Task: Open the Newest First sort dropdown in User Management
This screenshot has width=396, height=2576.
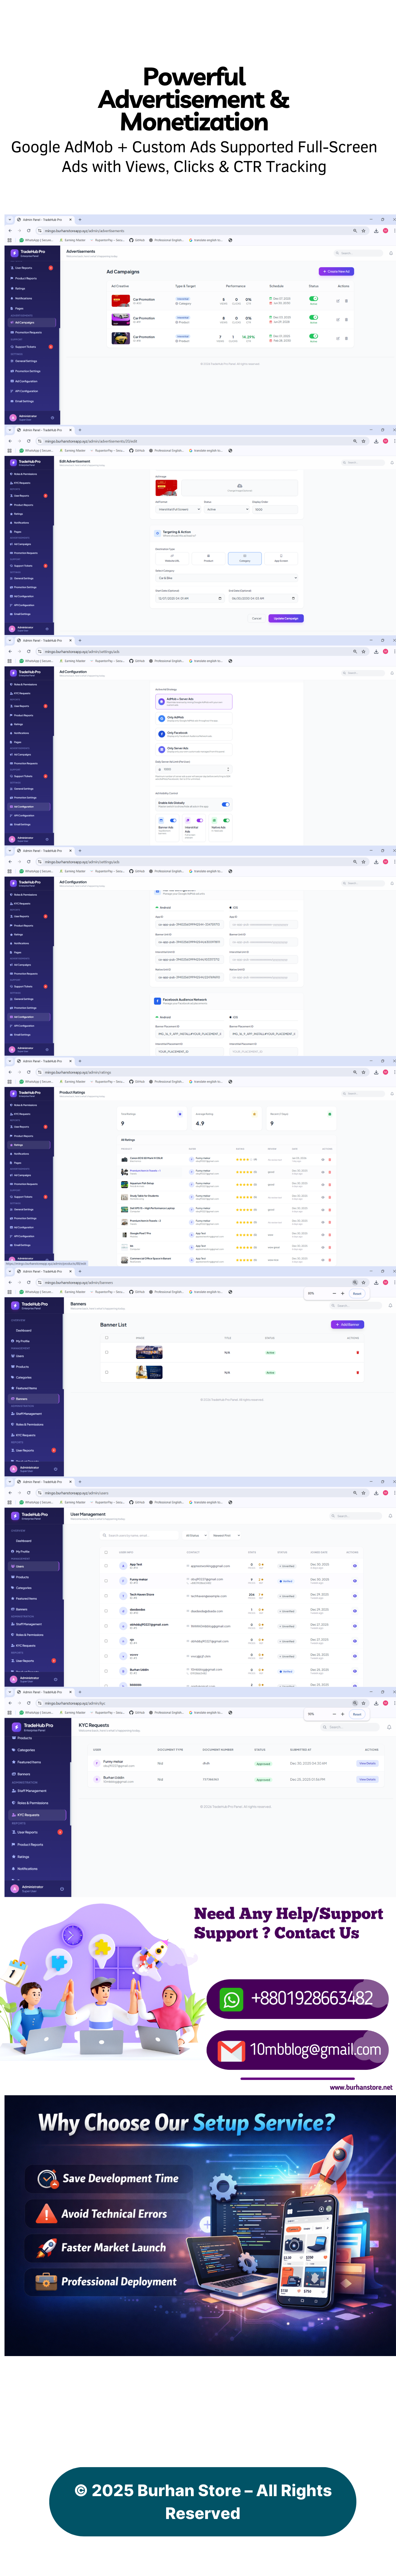Action: pos(226,1535)
